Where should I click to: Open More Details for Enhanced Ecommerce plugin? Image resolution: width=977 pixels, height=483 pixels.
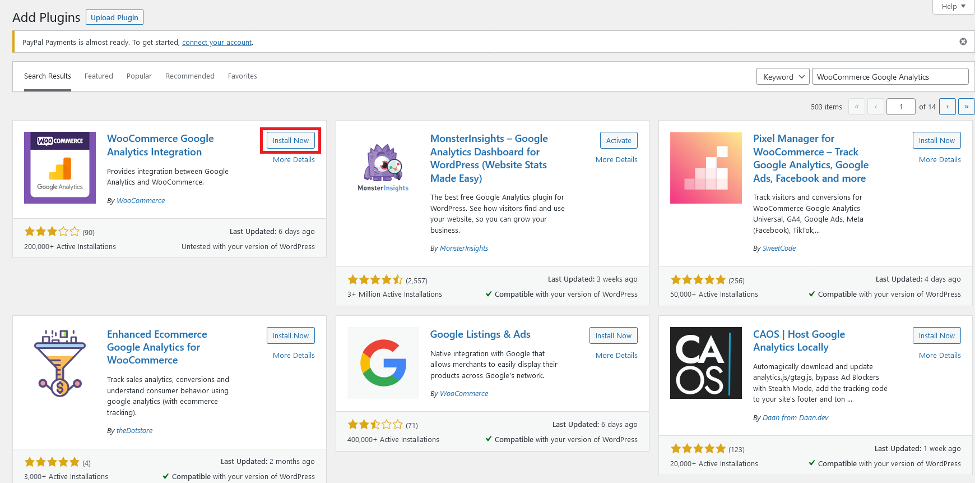(x=293, y=355)
